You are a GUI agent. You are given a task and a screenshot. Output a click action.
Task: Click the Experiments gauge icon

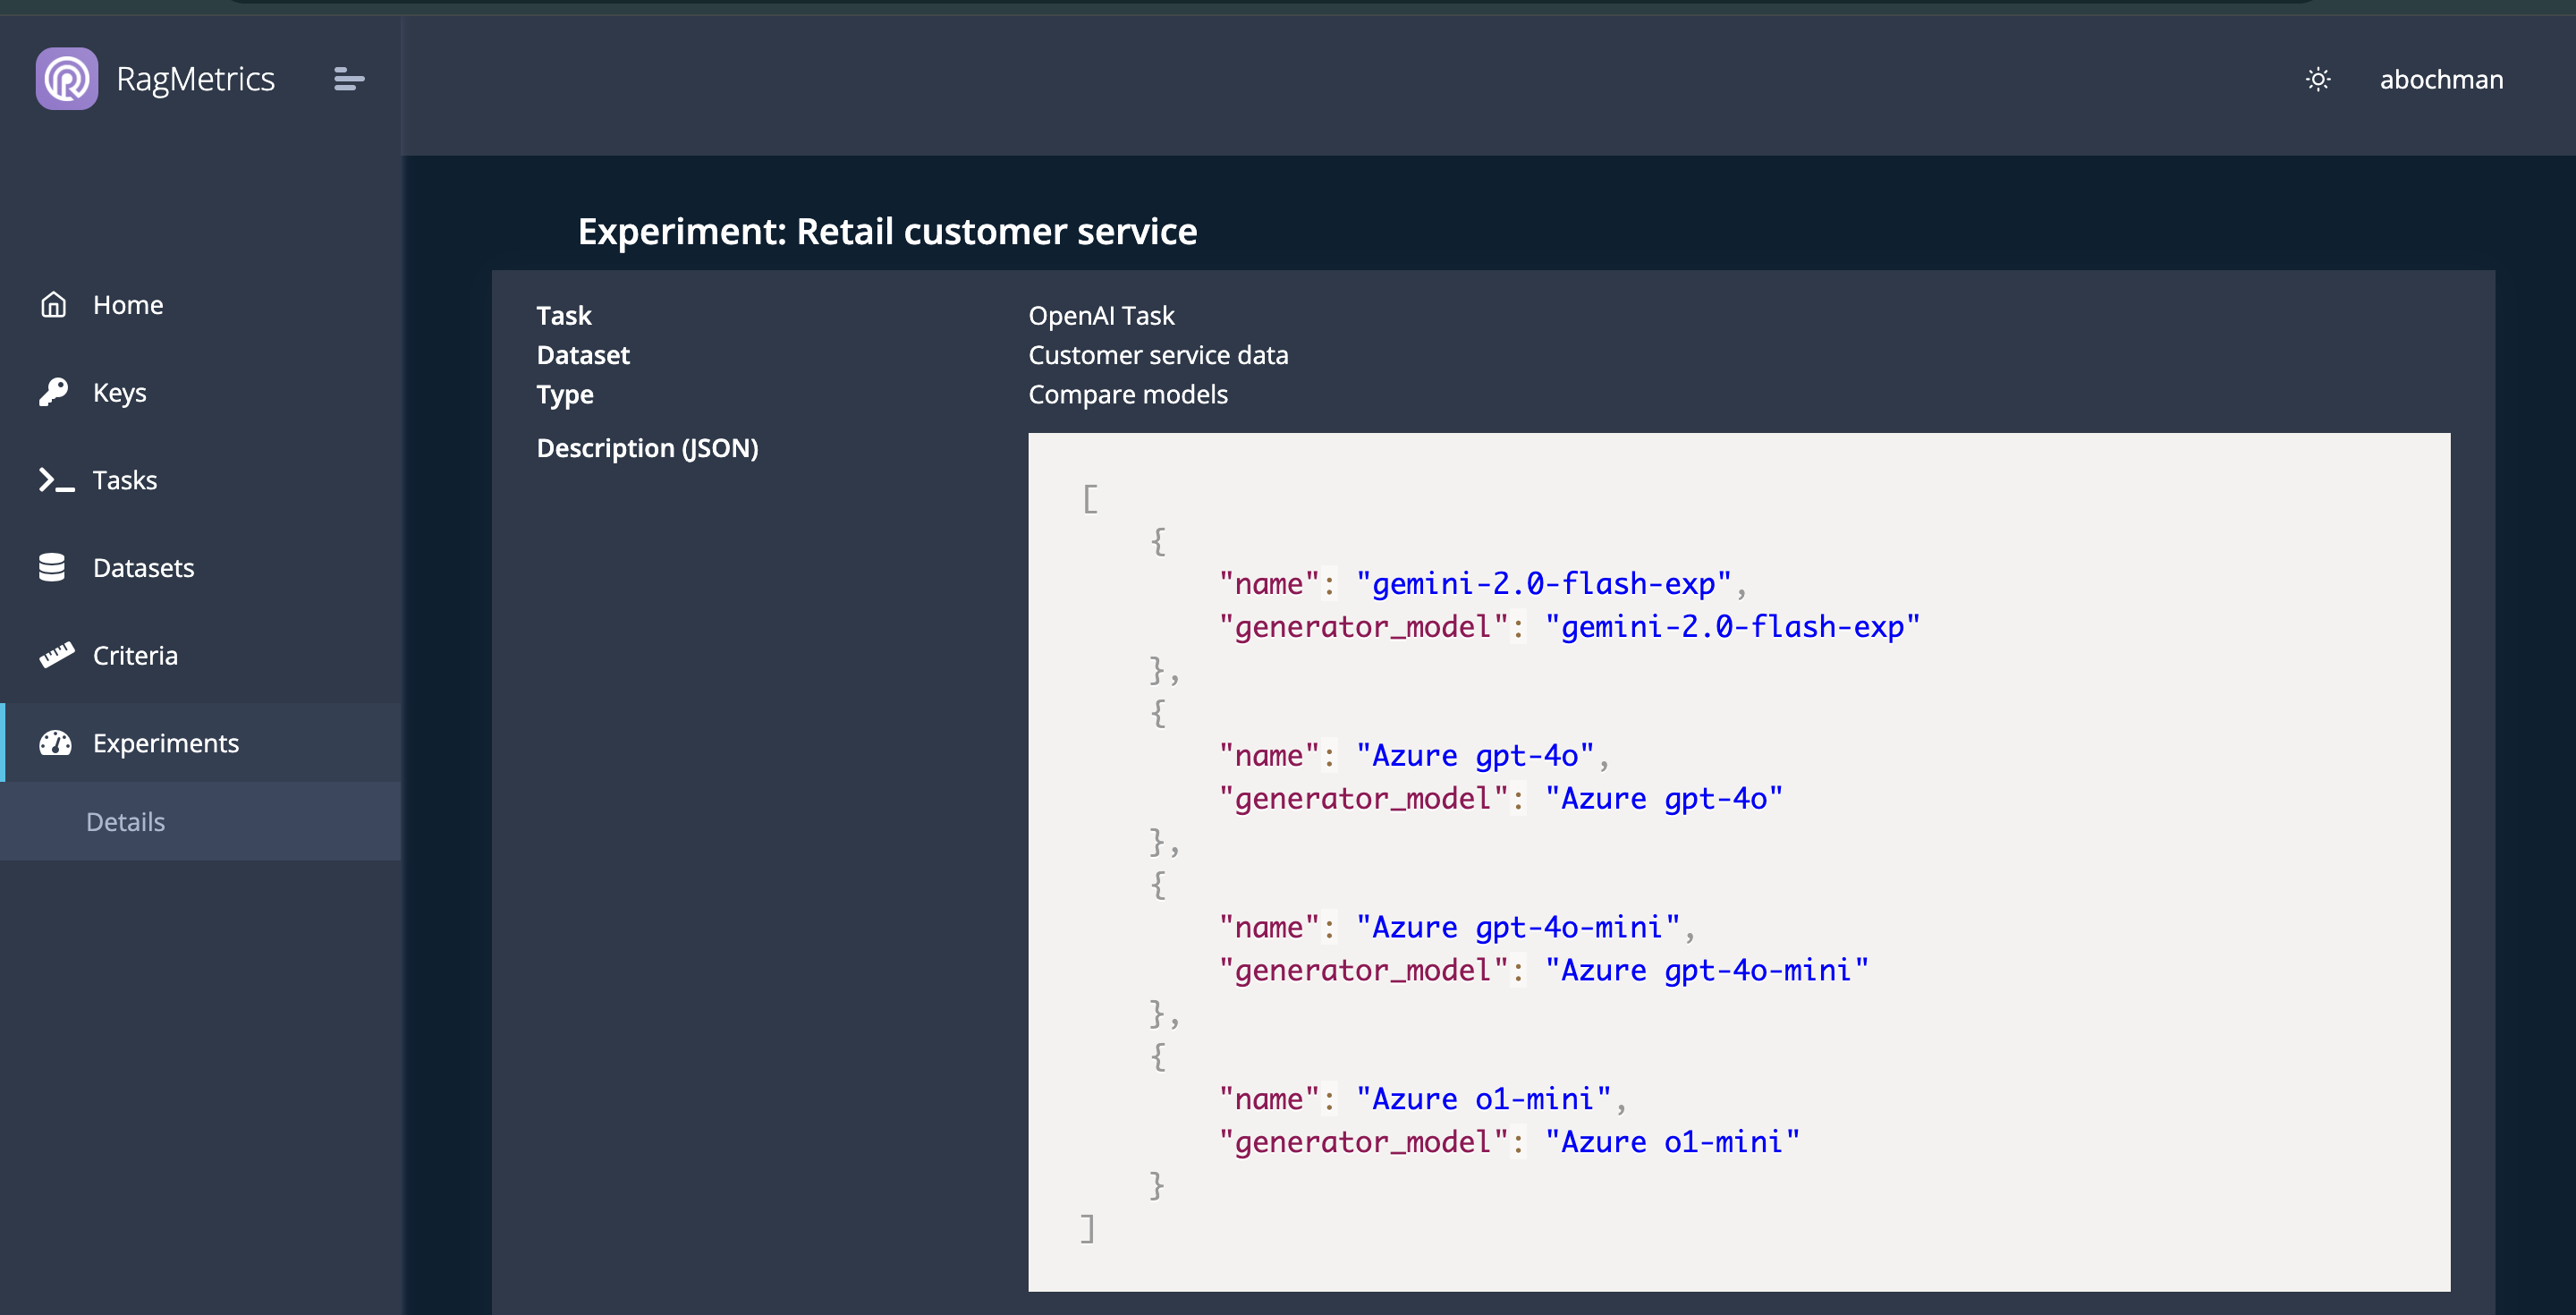point(55,743)
